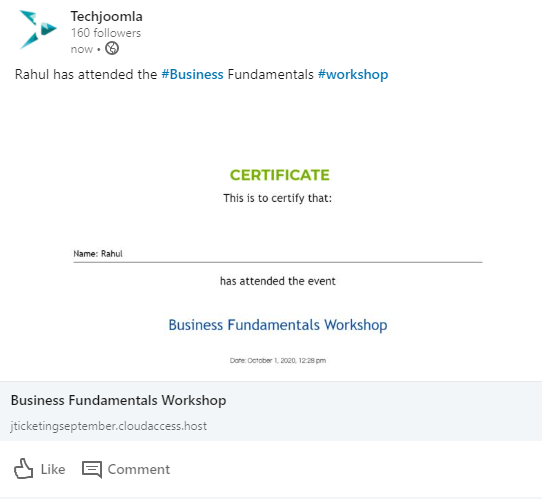Click the 'Name: Rahul' line on certificate
This screenshot has width=542, height=499.
pos(98,254)
